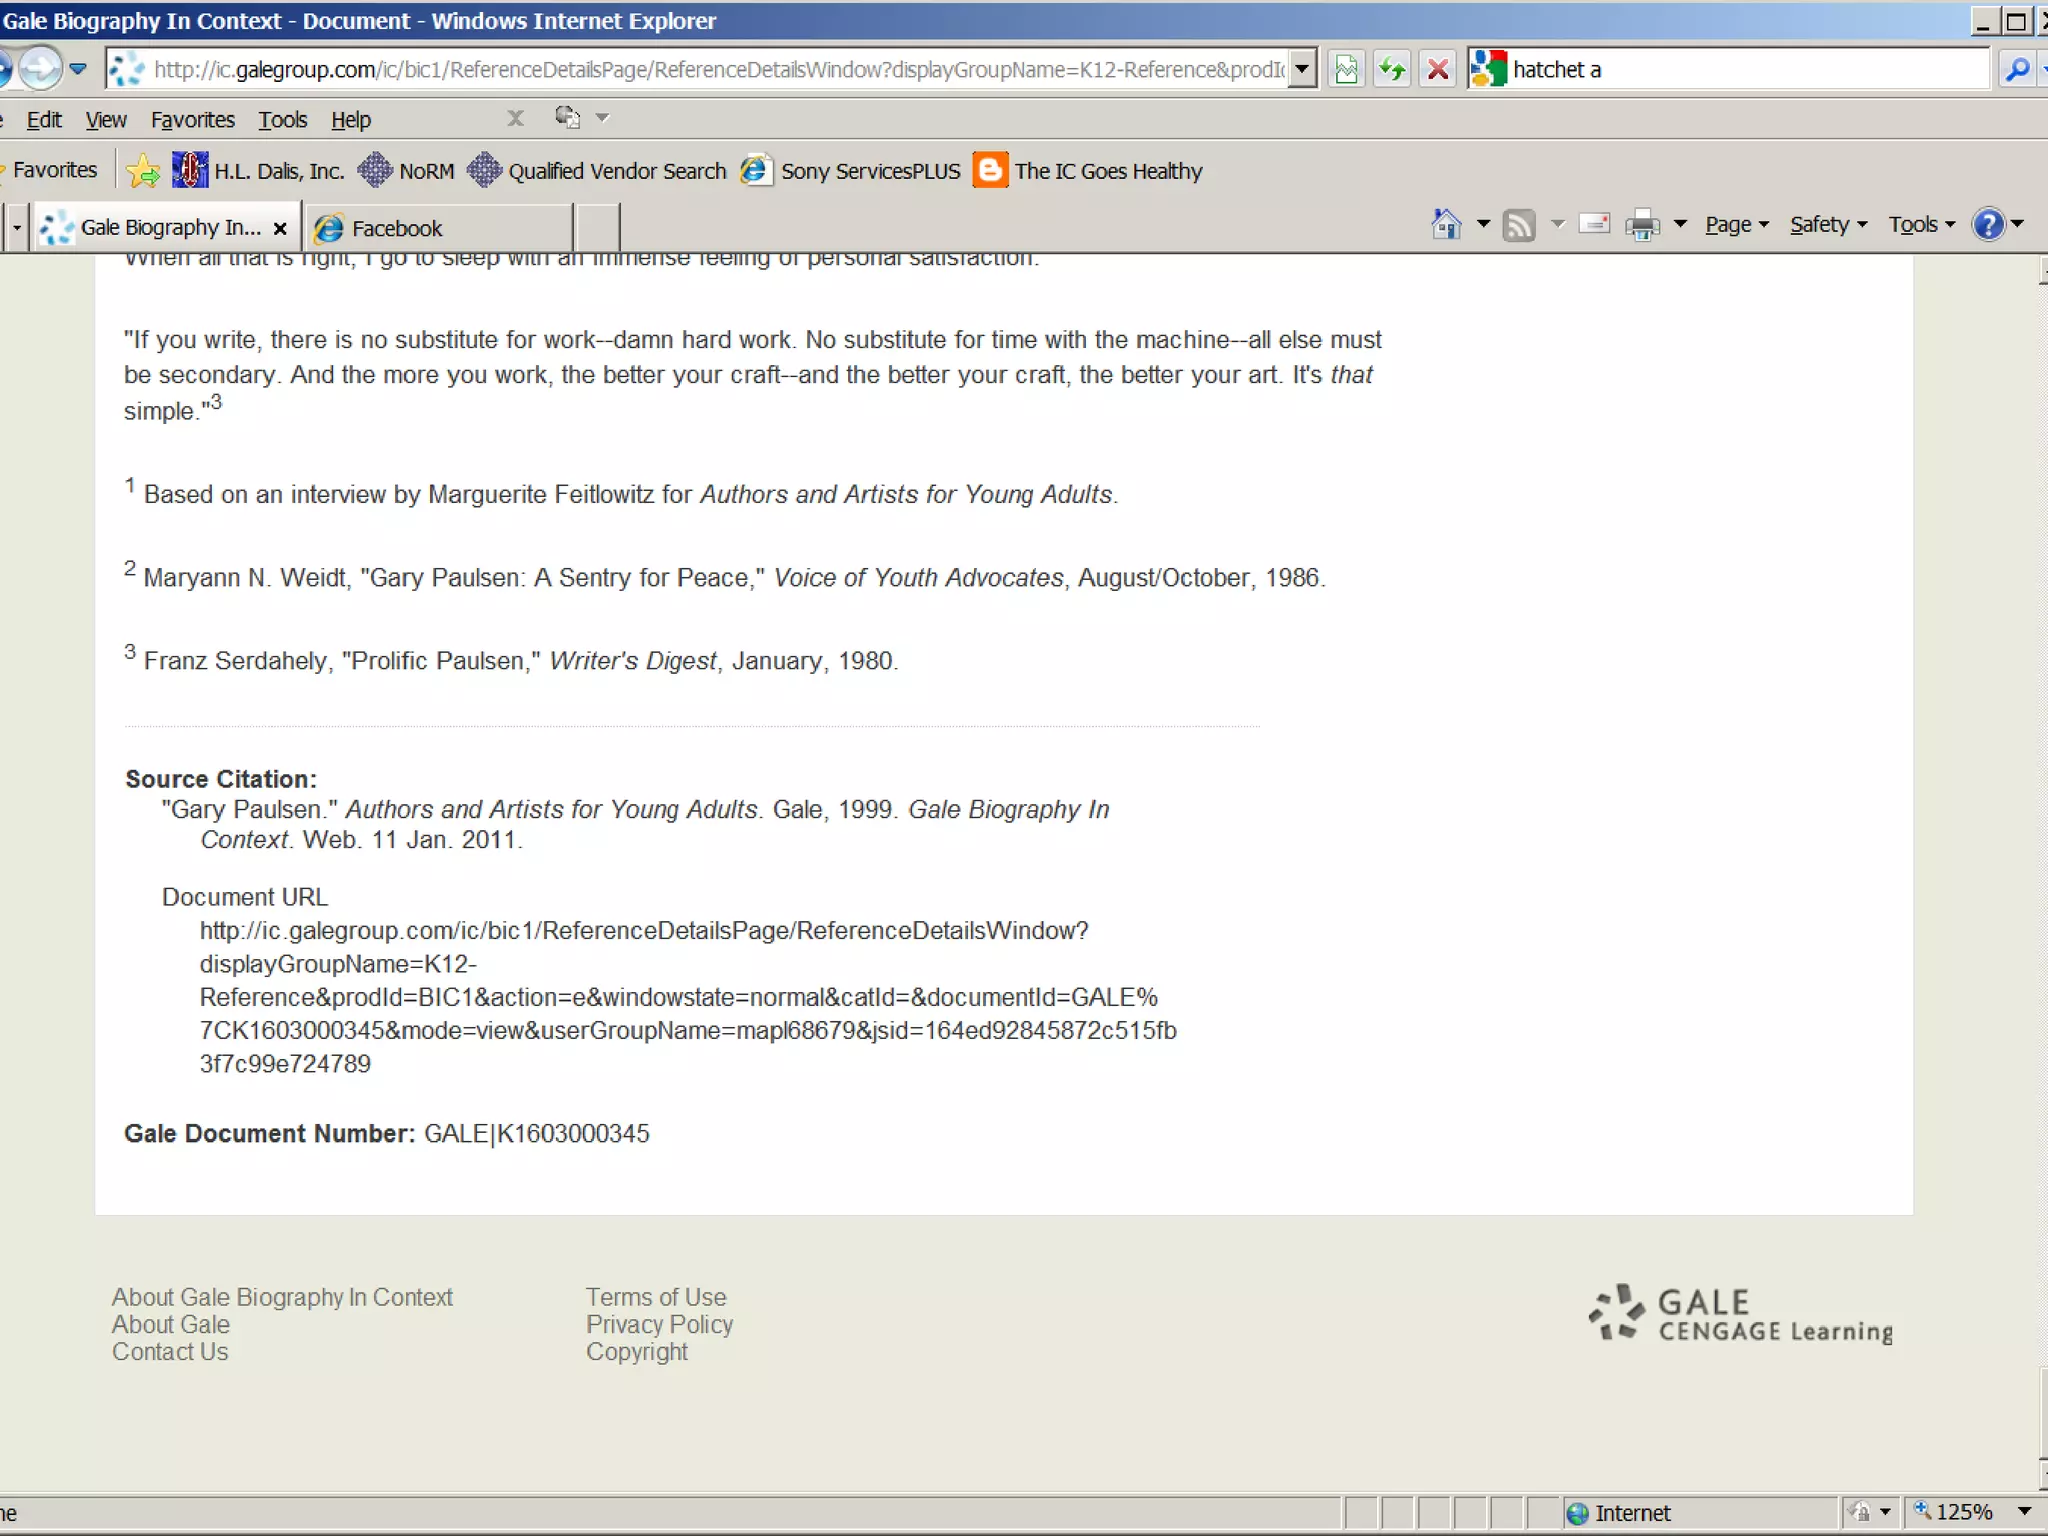
Task: Switch to the Facebook tab
Action: pos(397,228)
